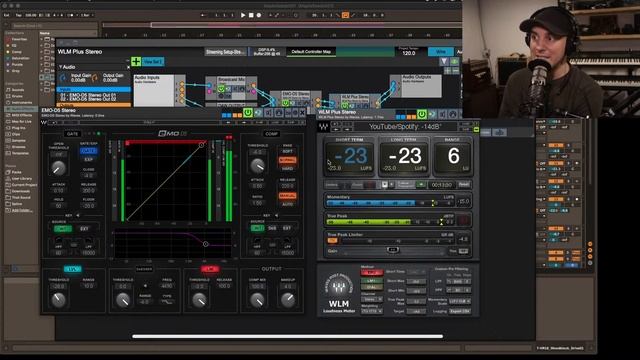The width and height of the screenshot is (640, 360).
Task: Select NORMAL knee in compressor
Action: [x=287, y=160]
